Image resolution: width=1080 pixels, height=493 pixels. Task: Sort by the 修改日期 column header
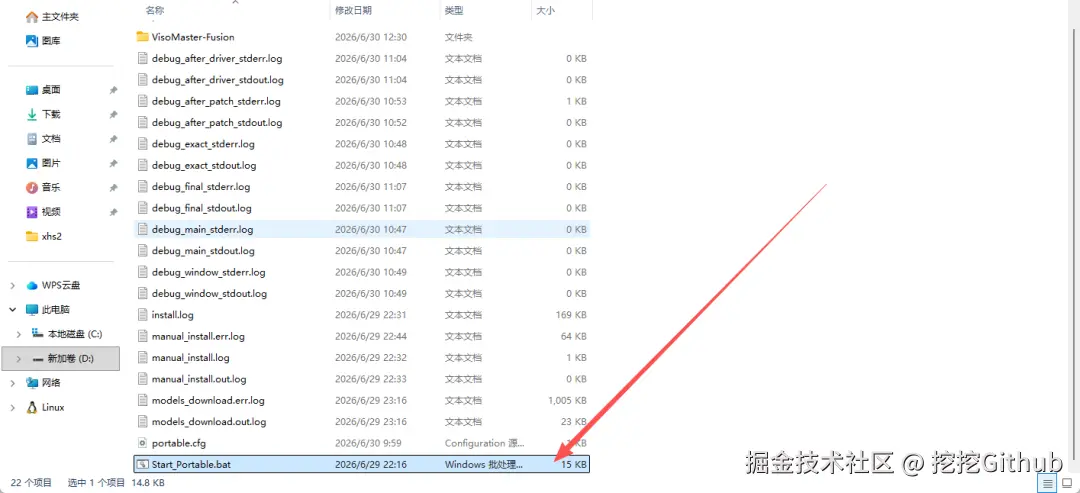coord(353,10)
